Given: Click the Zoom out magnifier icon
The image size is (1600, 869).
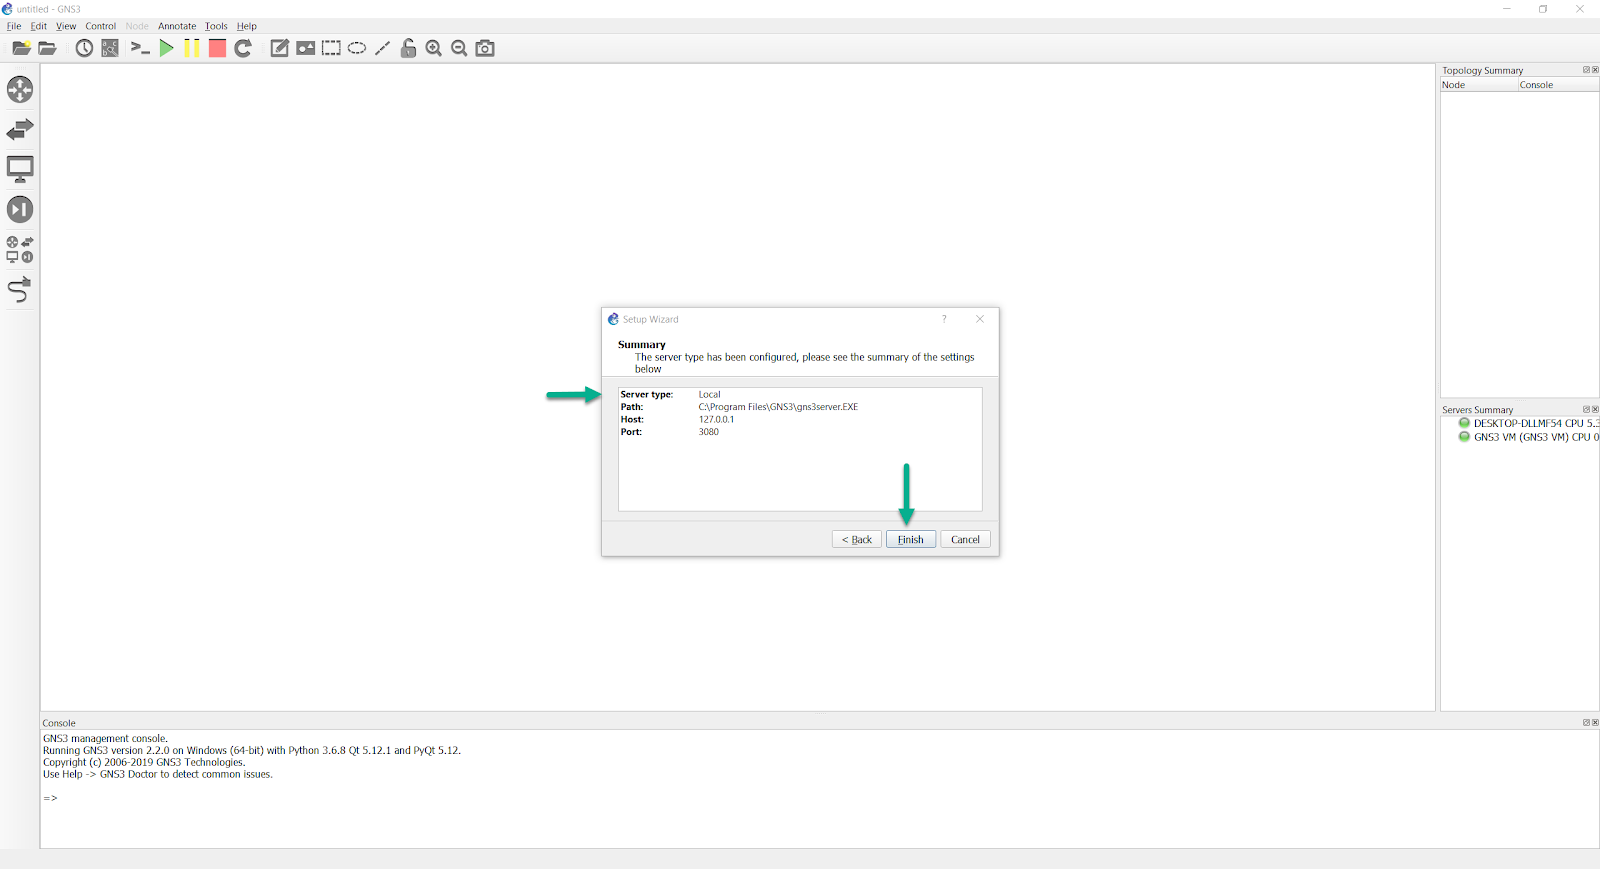Looking at the screenshot, I should pos(459,48).
